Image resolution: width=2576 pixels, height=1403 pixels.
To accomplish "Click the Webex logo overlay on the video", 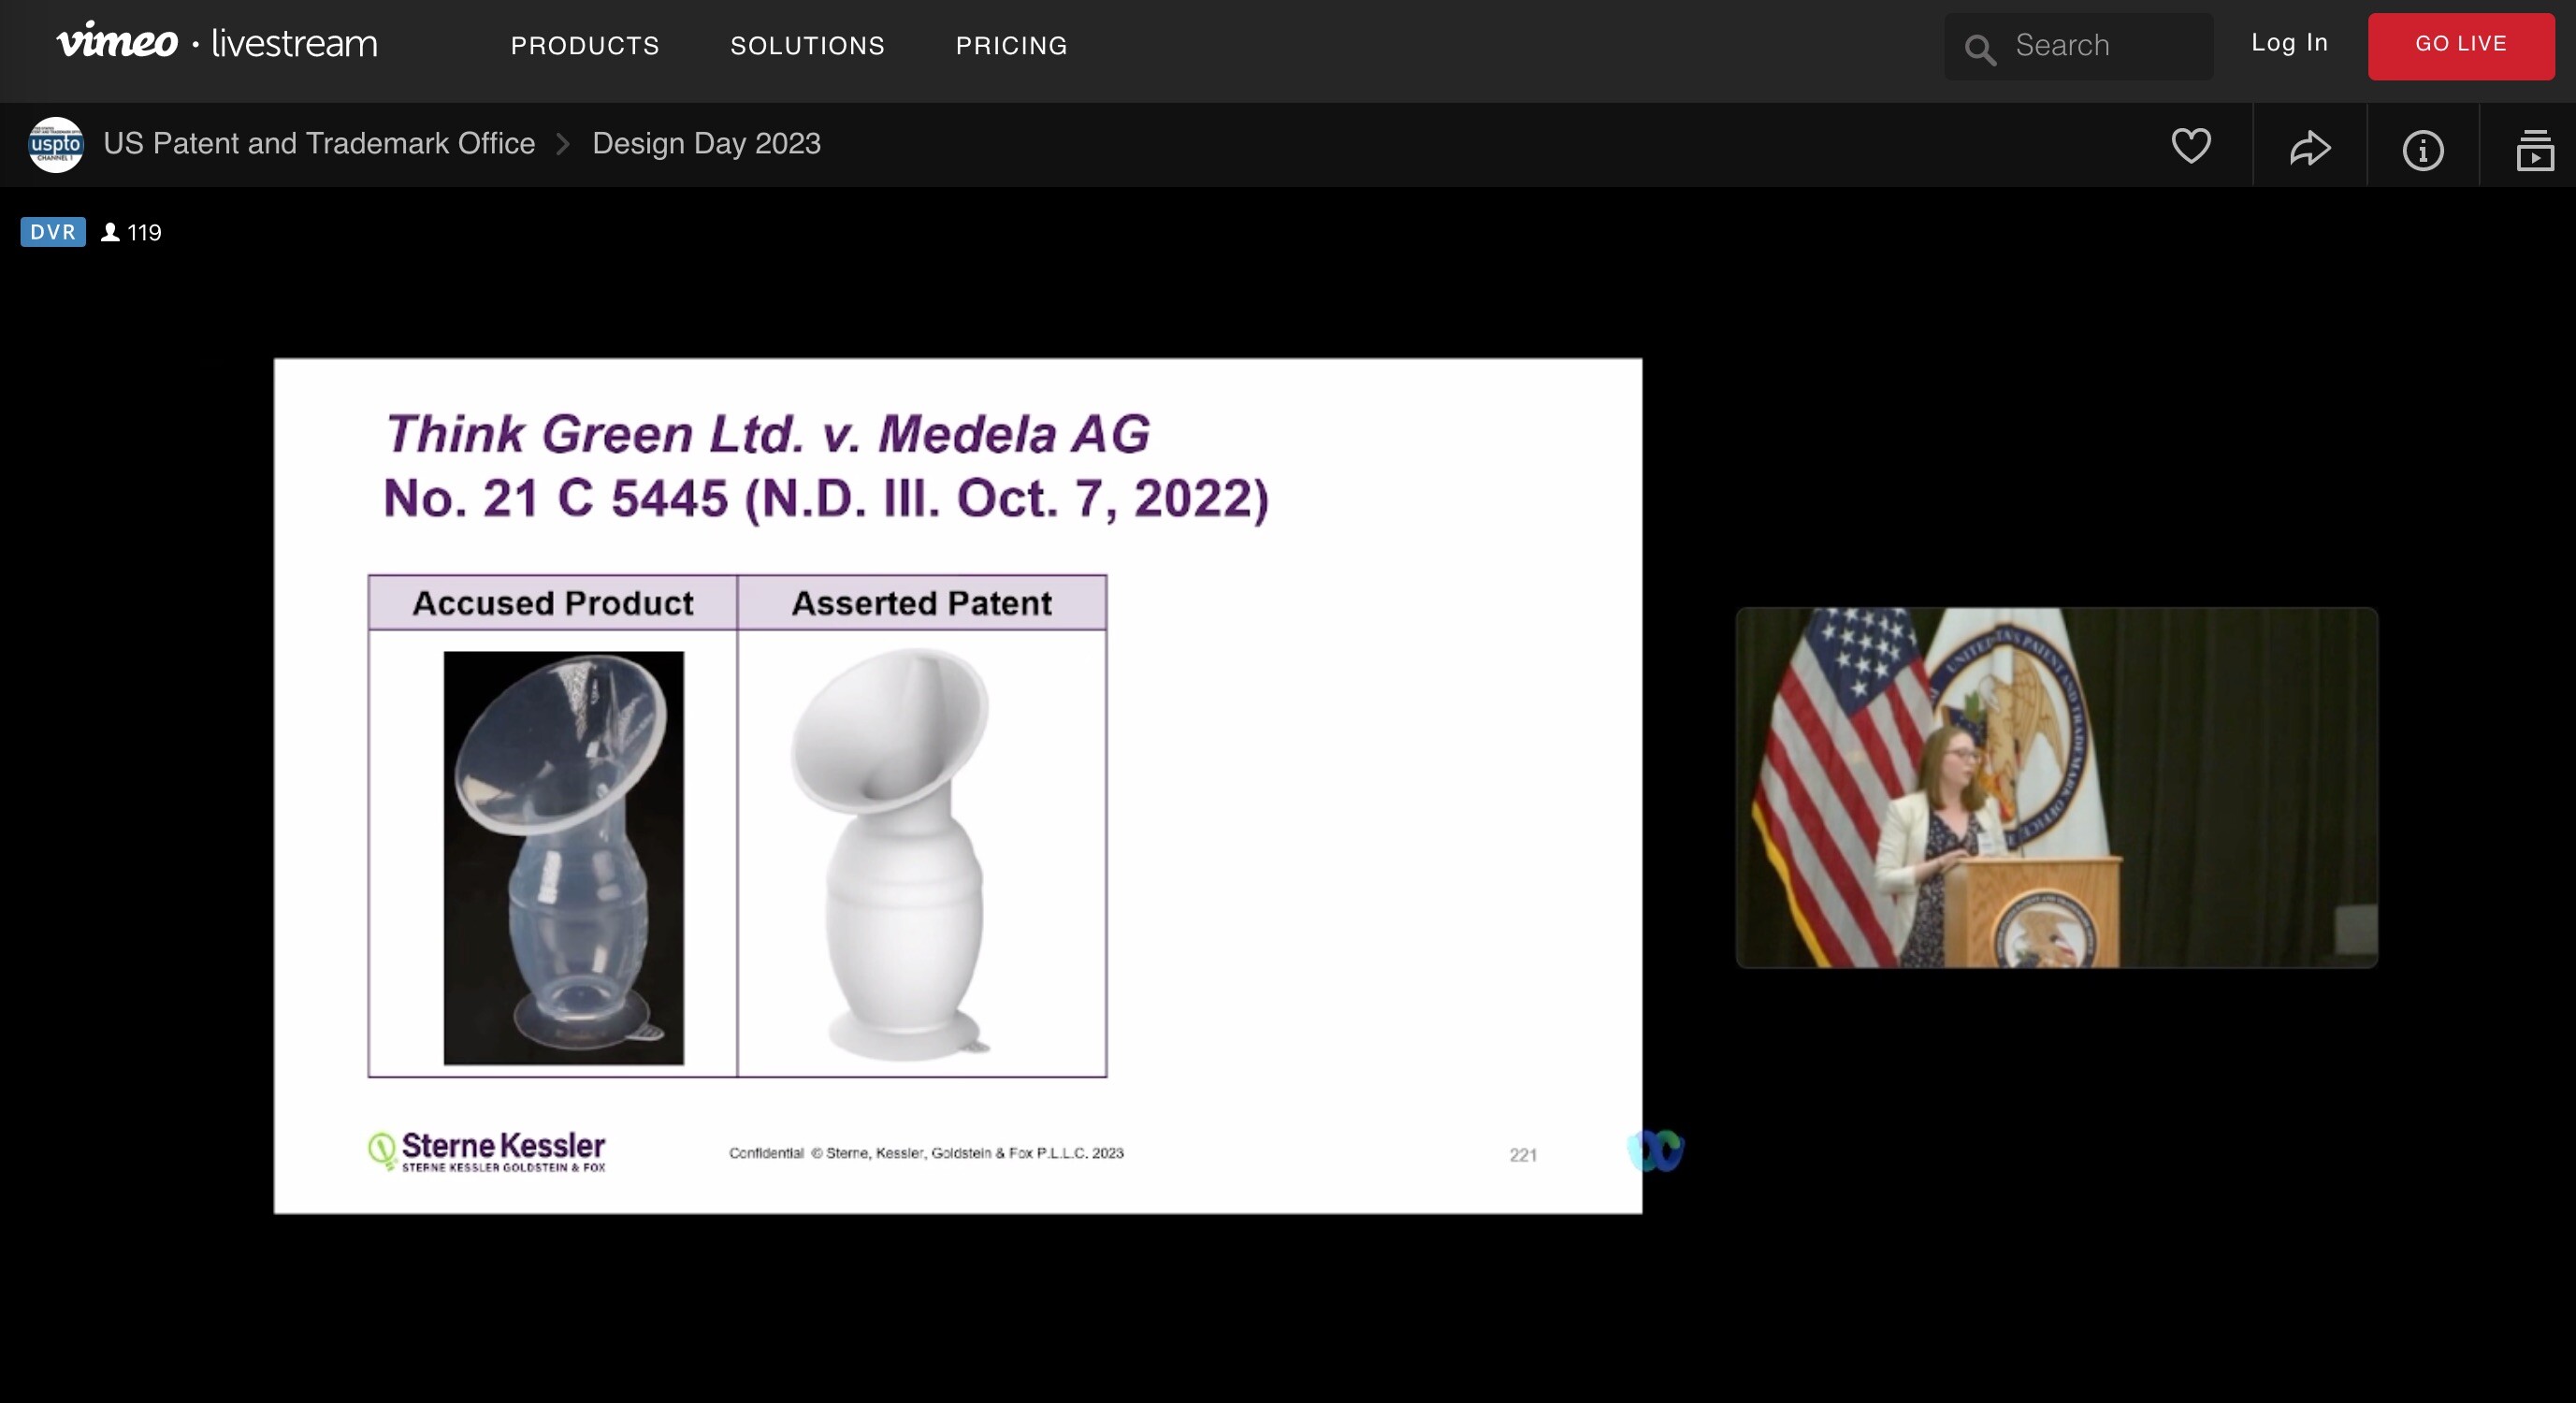I will pyautogui.click(x=1656, y=1150).
